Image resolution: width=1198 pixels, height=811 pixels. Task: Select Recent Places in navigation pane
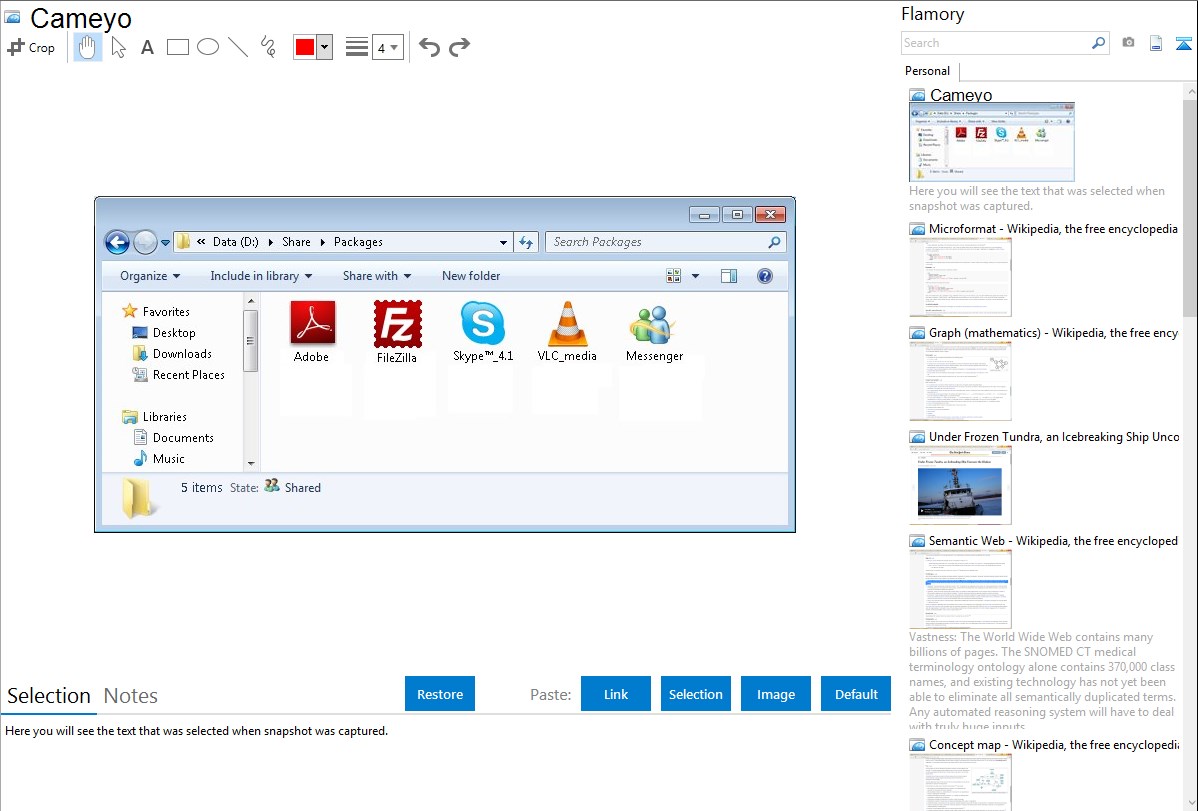click(x=179, y=375)
